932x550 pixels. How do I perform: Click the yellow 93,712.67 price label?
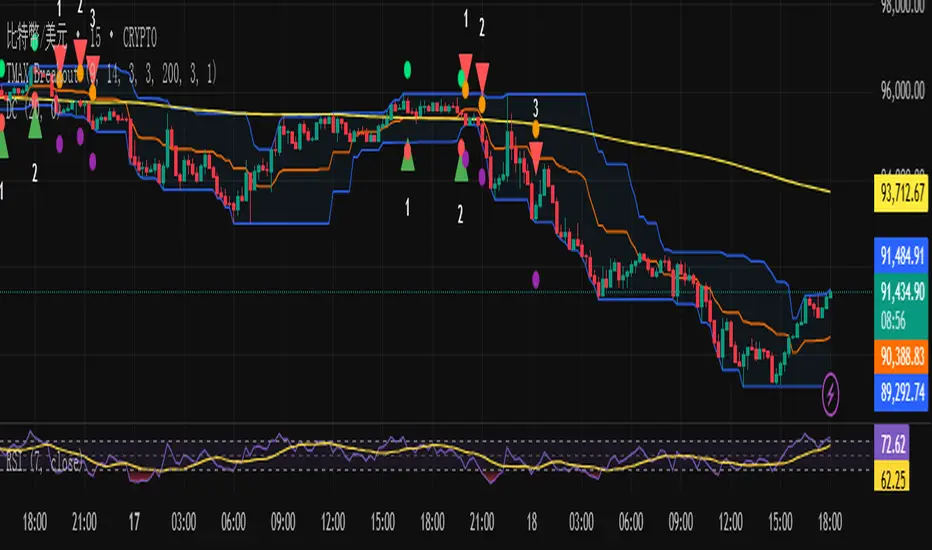point(902,193)
